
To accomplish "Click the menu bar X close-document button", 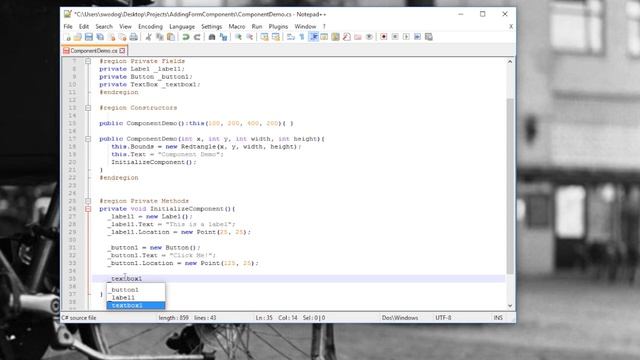I will tap(511, 27).
